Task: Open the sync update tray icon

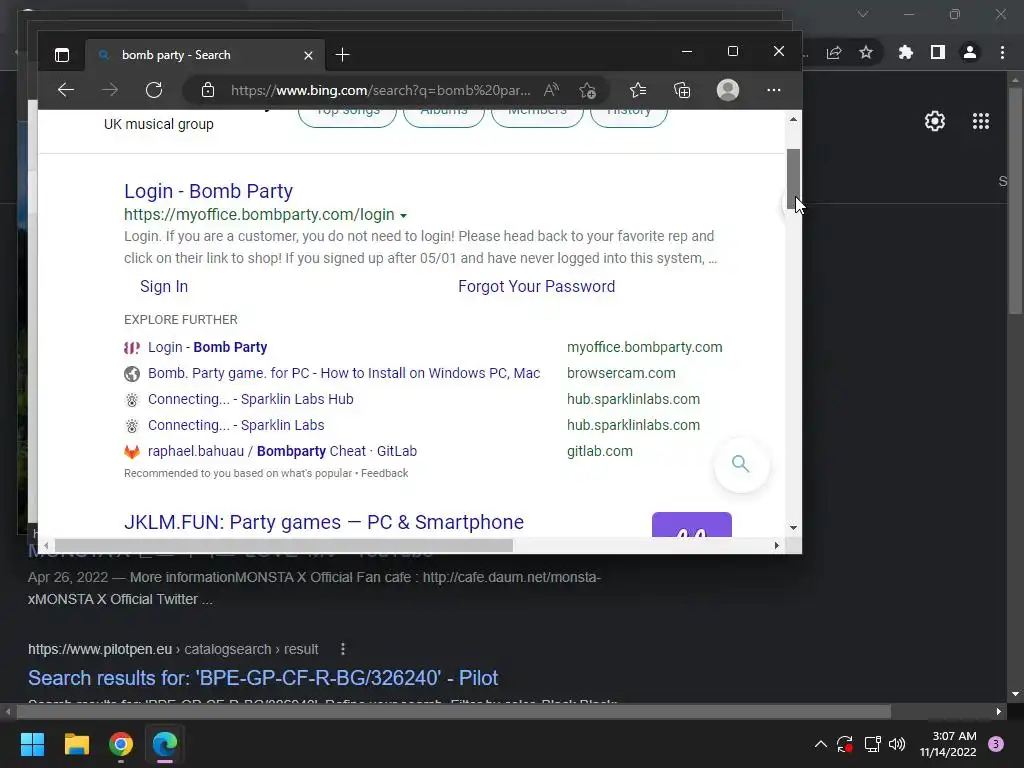Action: point(845,744)
